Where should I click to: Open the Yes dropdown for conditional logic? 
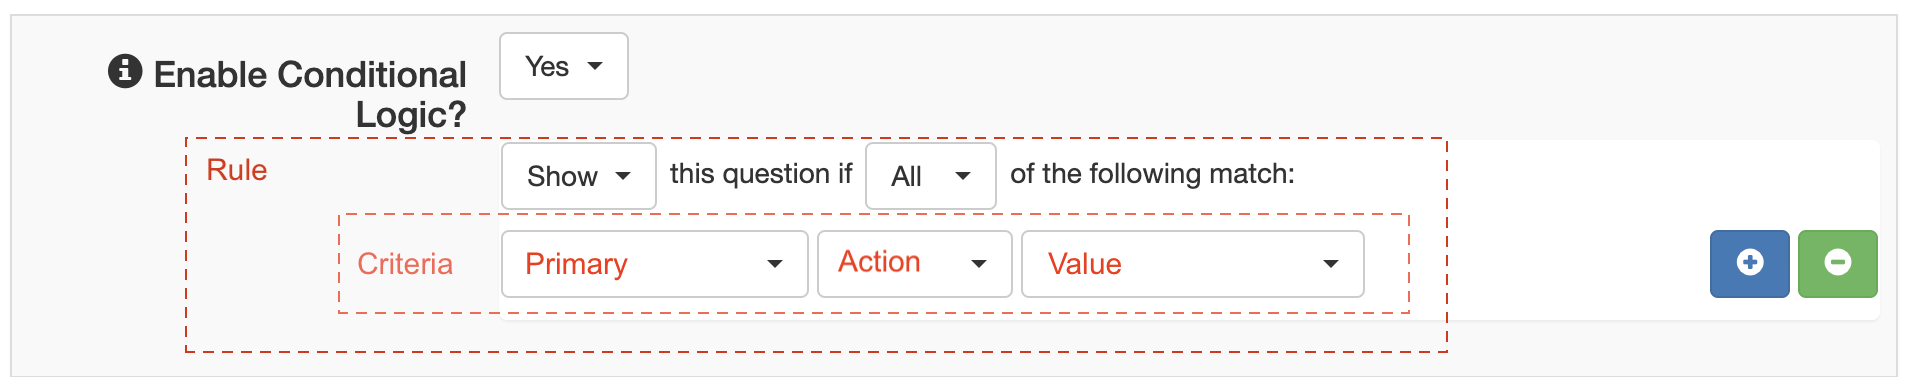tap(564, 66)
